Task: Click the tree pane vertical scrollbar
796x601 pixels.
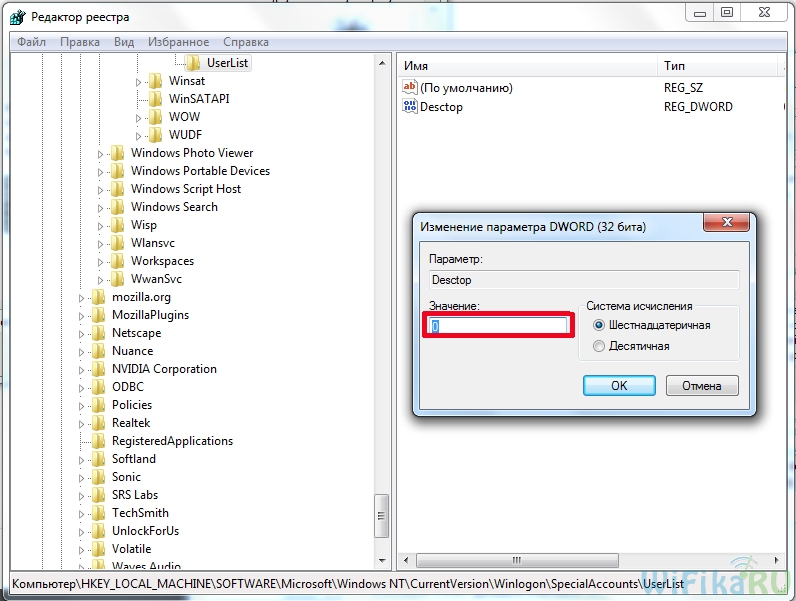Action: click(381, 300)
